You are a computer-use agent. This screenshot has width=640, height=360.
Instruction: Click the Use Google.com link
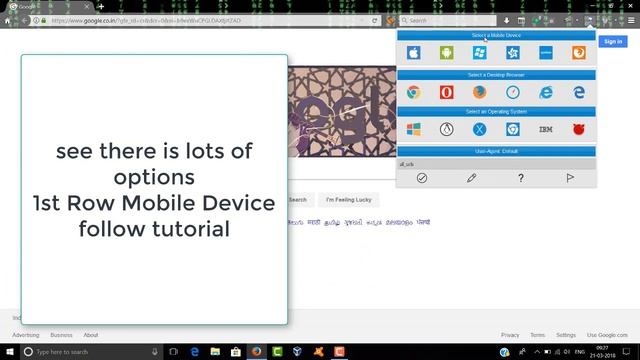coord(607,335)
